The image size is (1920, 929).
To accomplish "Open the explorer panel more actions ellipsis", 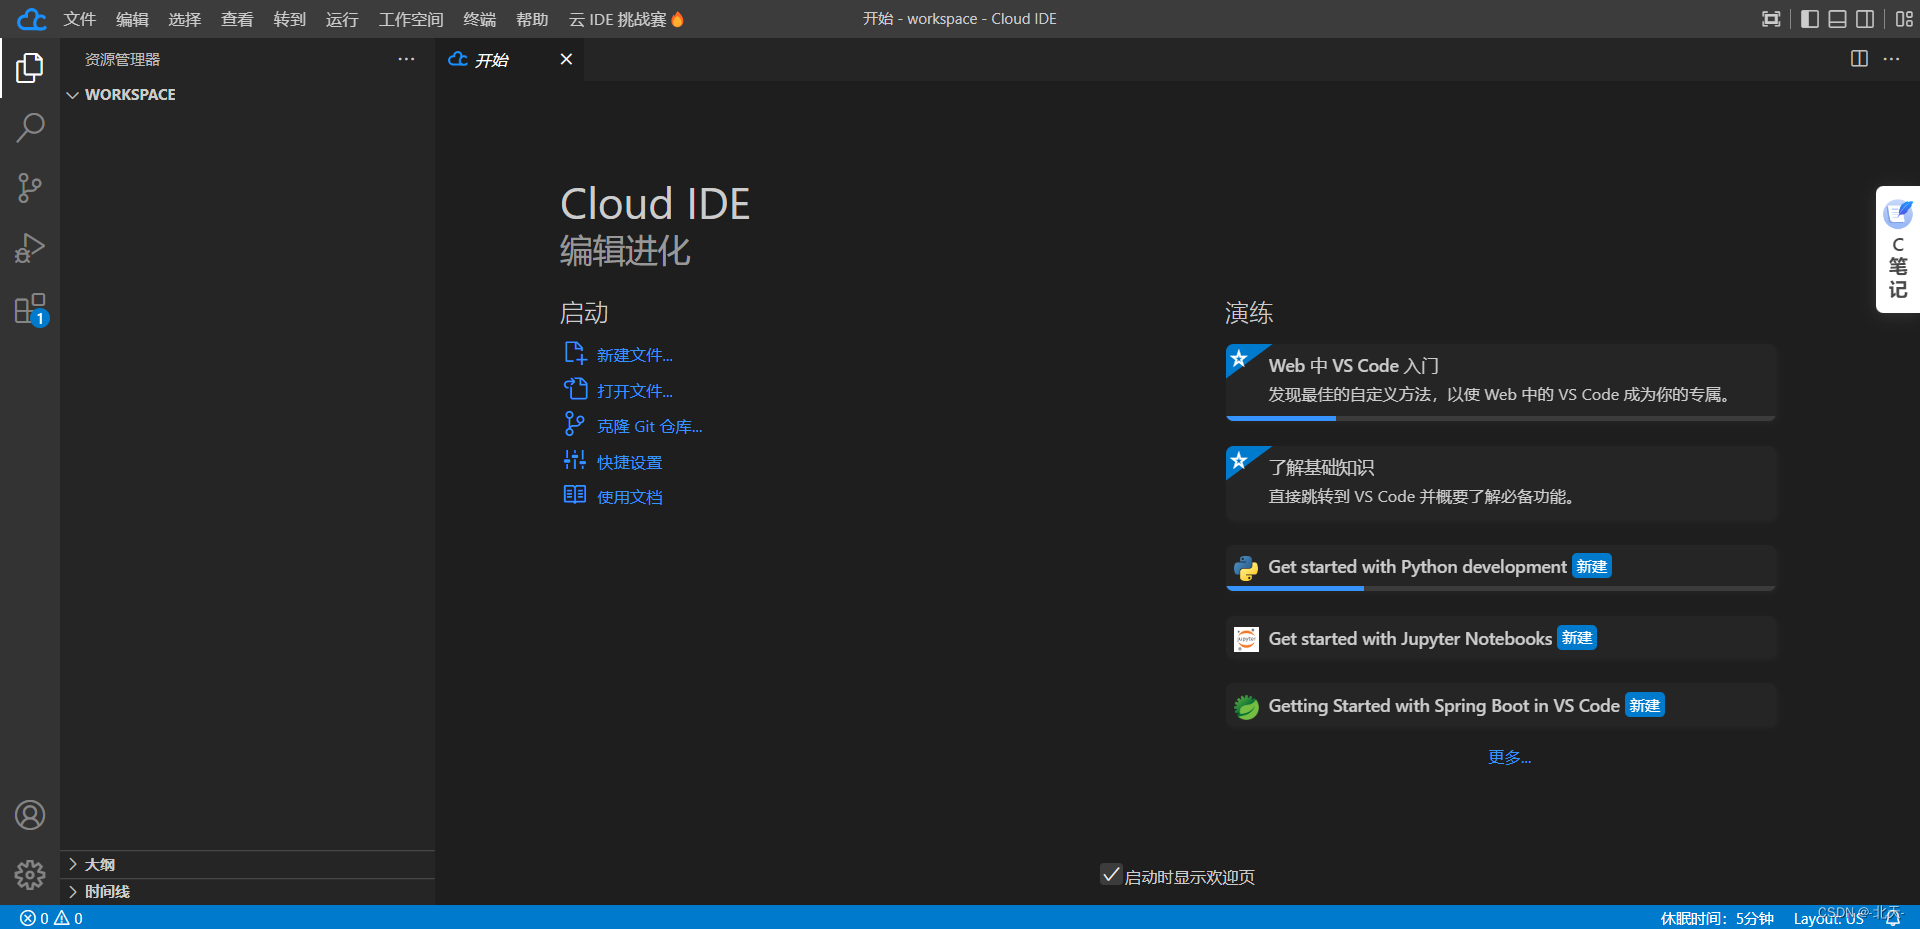I will (x=406, y=59).
